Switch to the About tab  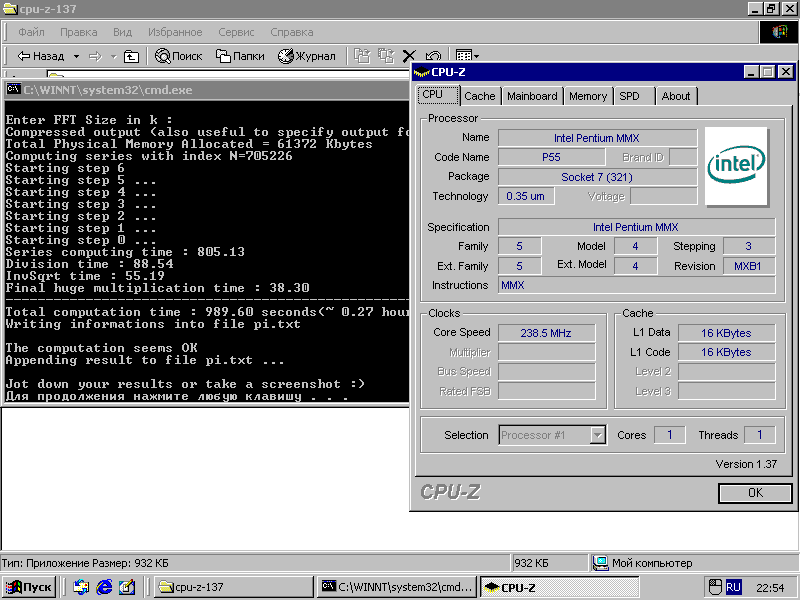click(676, 96)
